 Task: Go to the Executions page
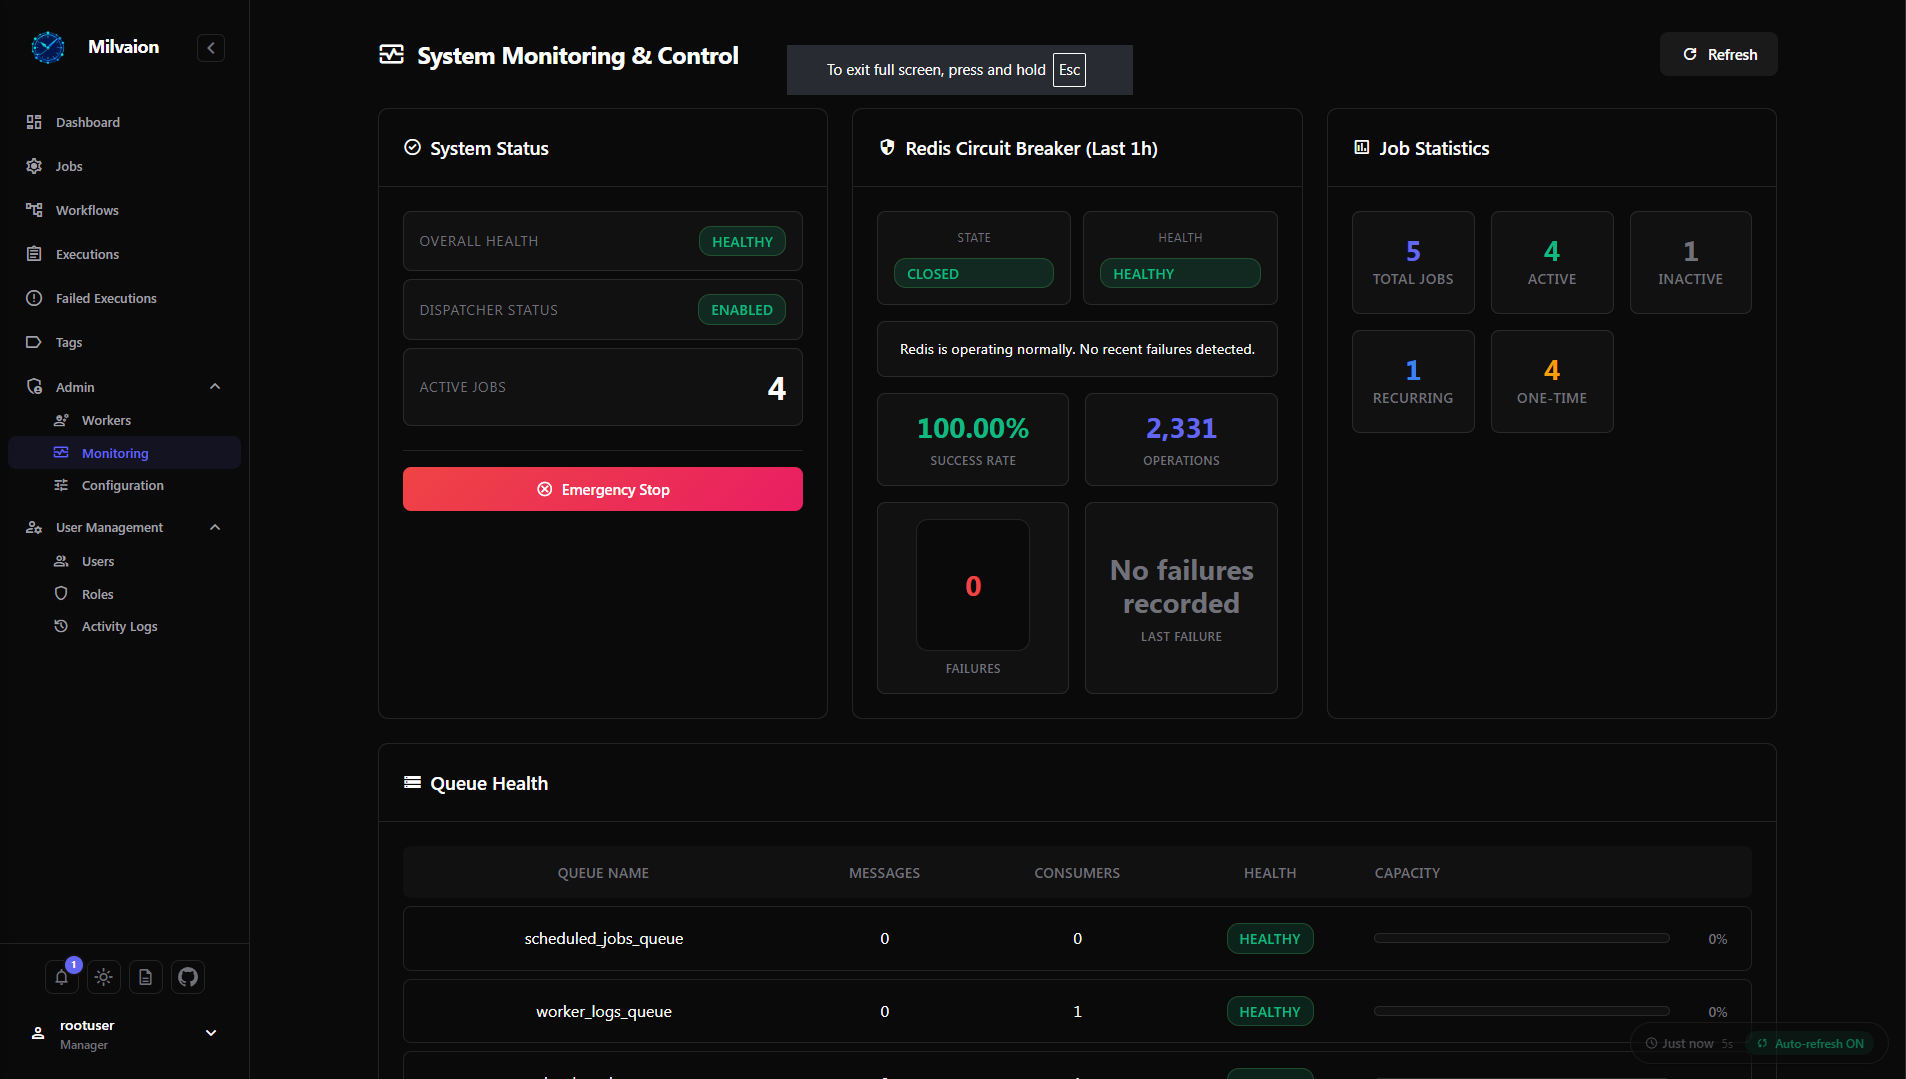pyautogui.click(x=87, y=254)
